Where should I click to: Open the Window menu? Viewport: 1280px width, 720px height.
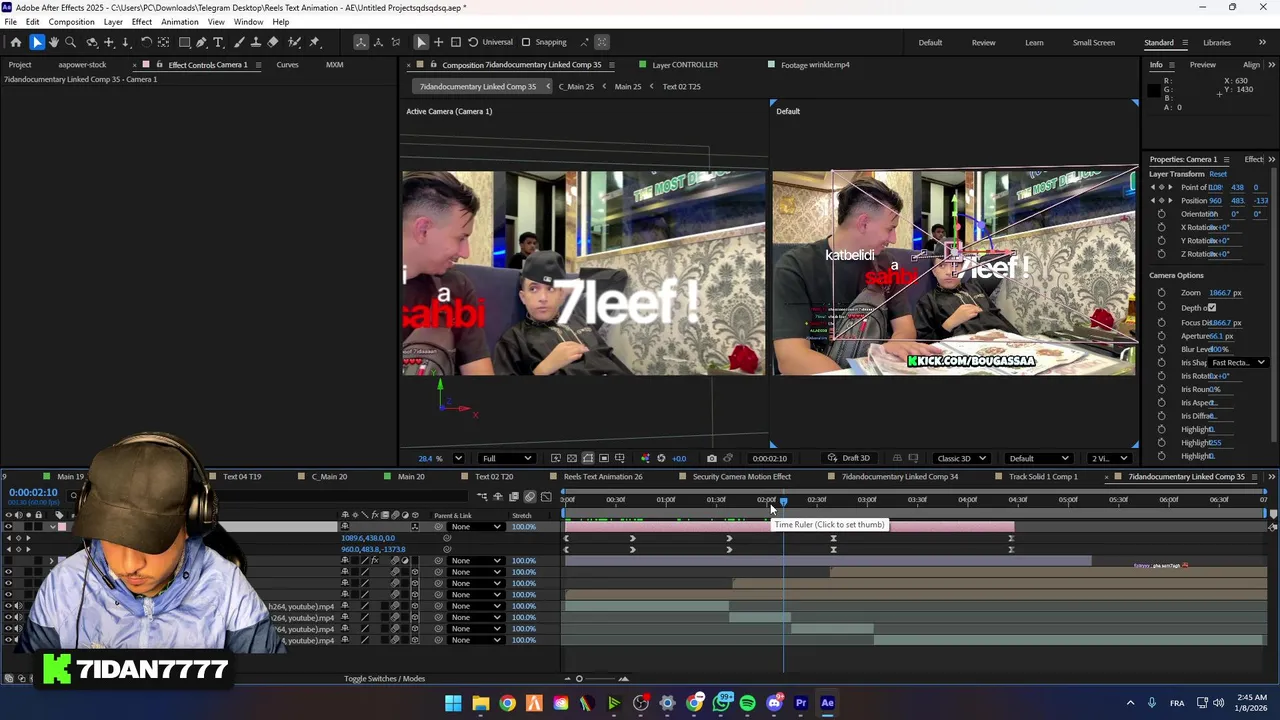248,22
